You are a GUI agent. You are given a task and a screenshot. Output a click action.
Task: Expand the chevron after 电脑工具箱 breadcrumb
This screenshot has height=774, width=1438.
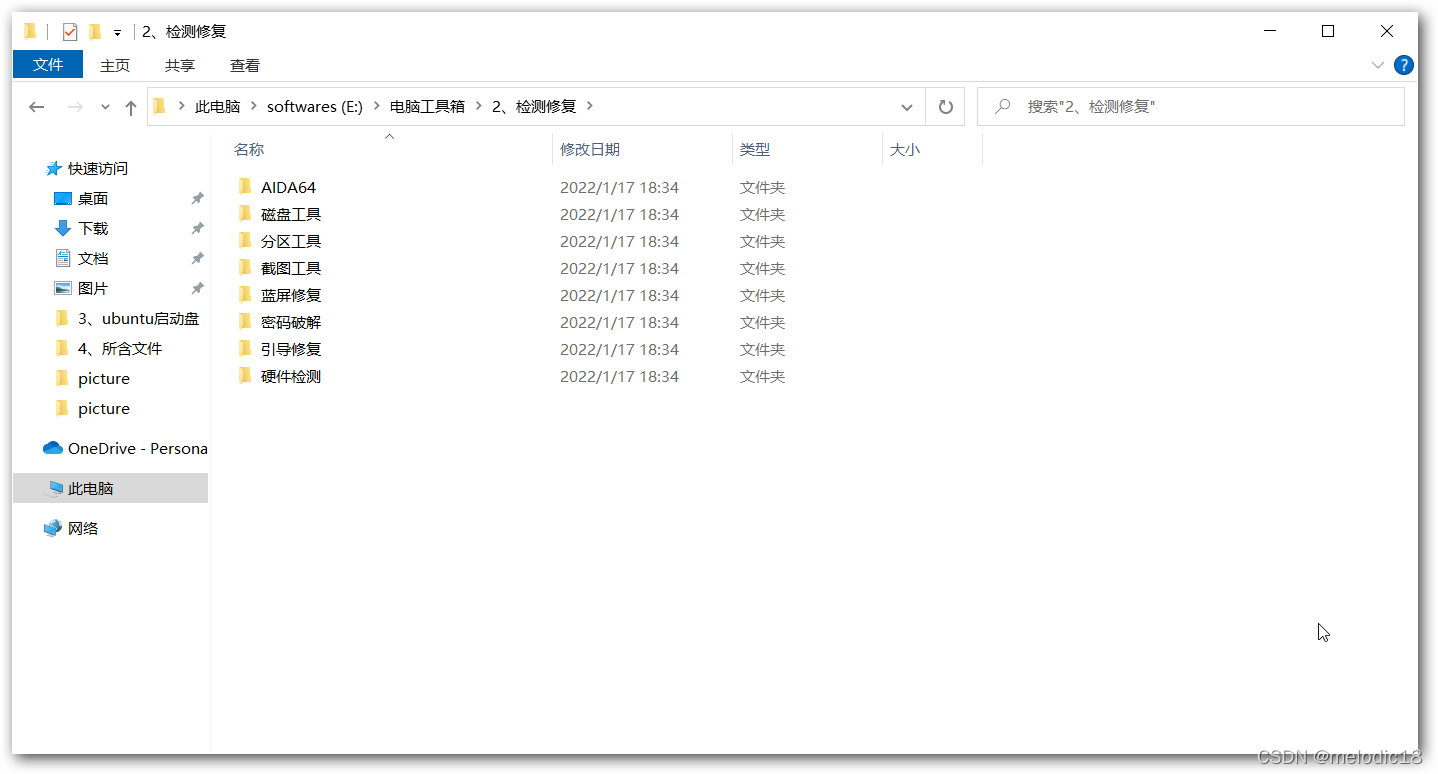(x=479, y=106)
